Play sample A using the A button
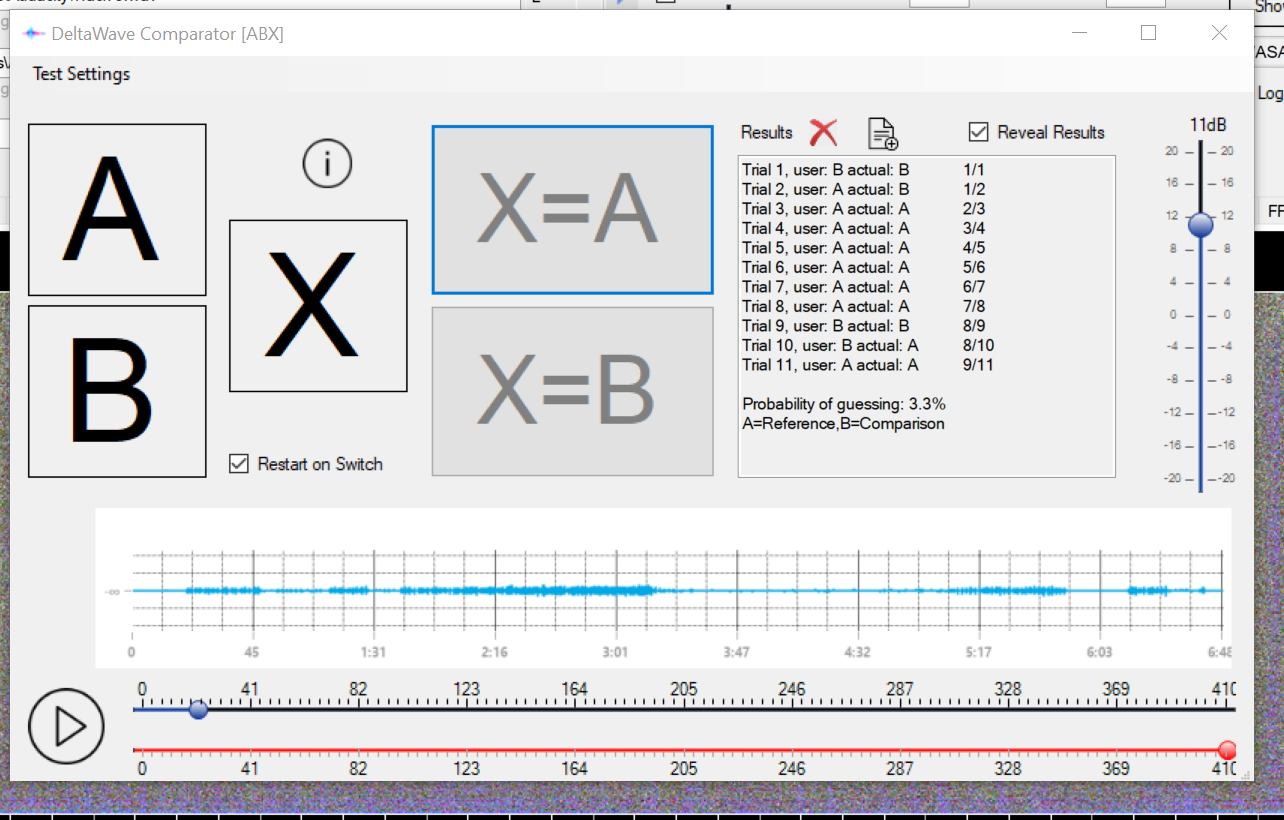 click(117, 210)
